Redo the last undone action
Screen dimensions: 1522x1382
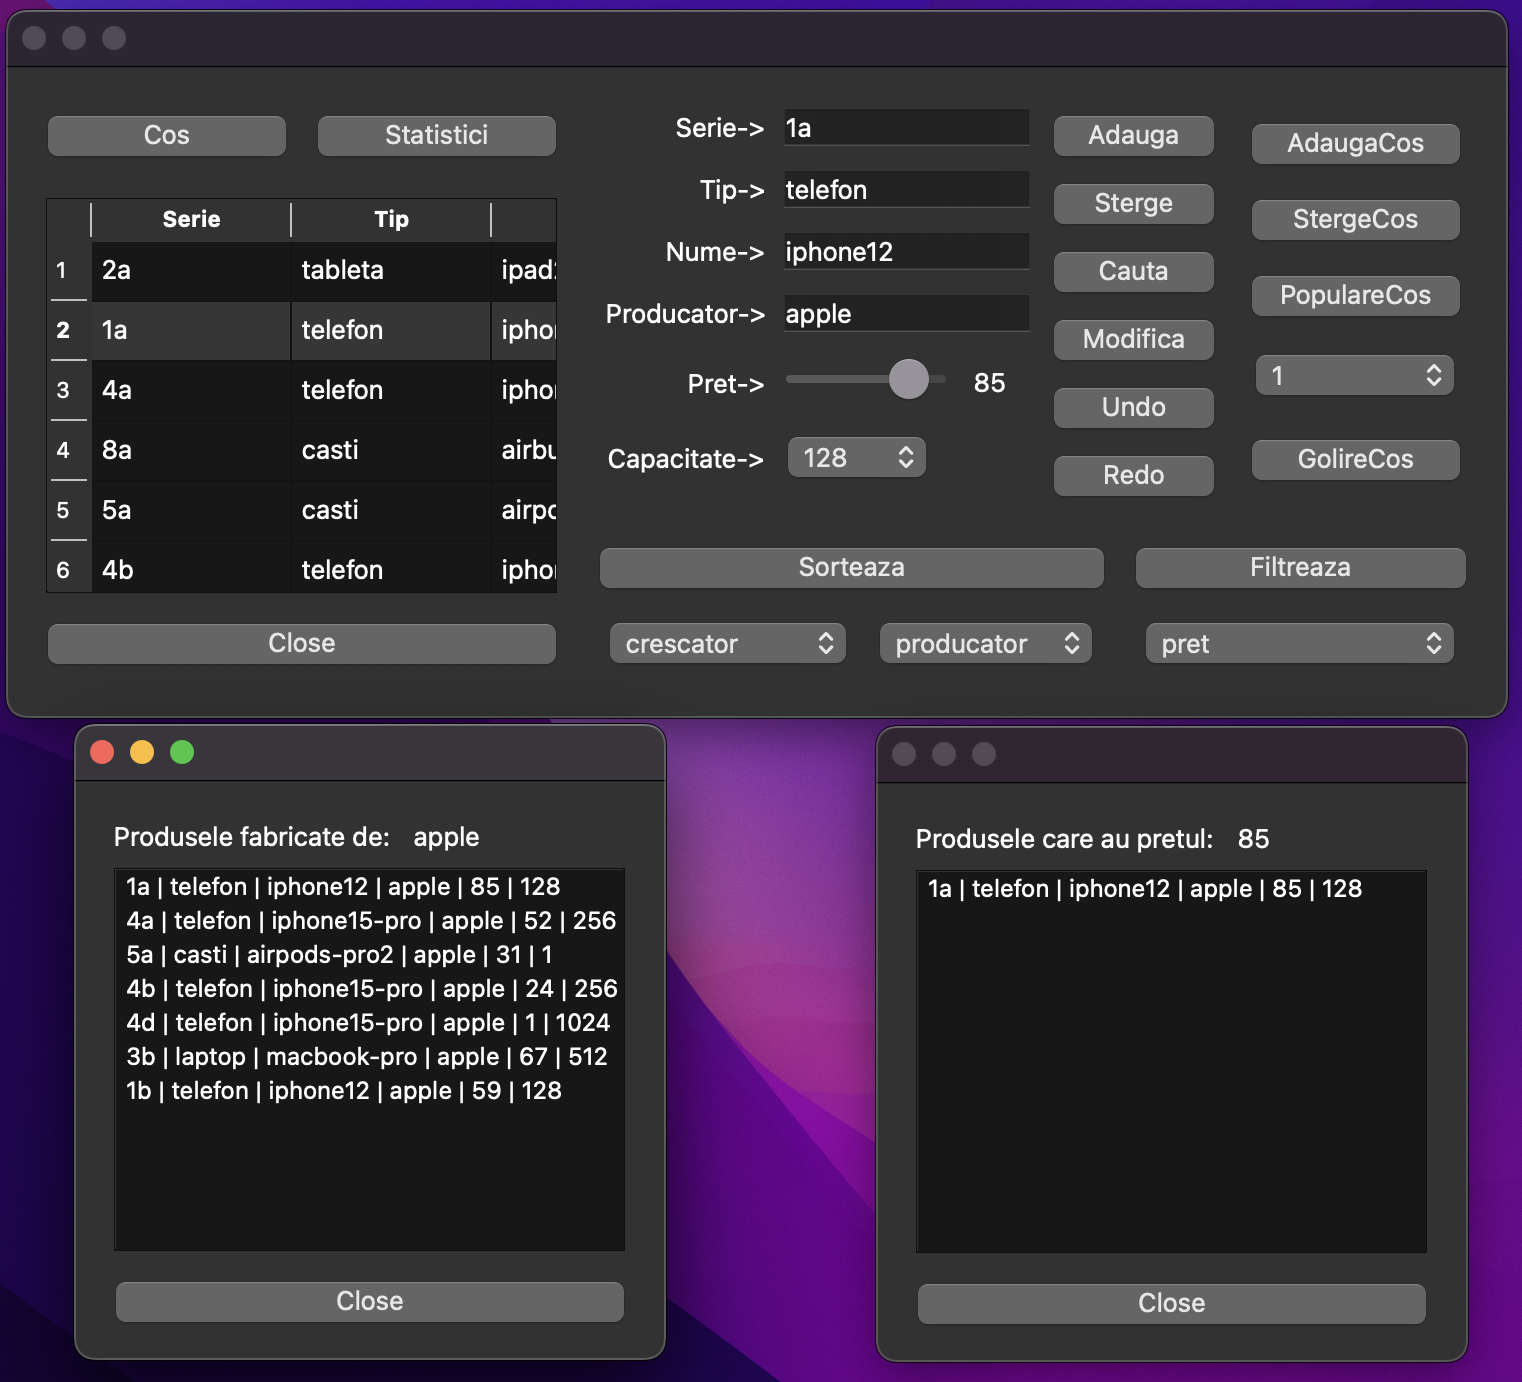pos(1133,475)
